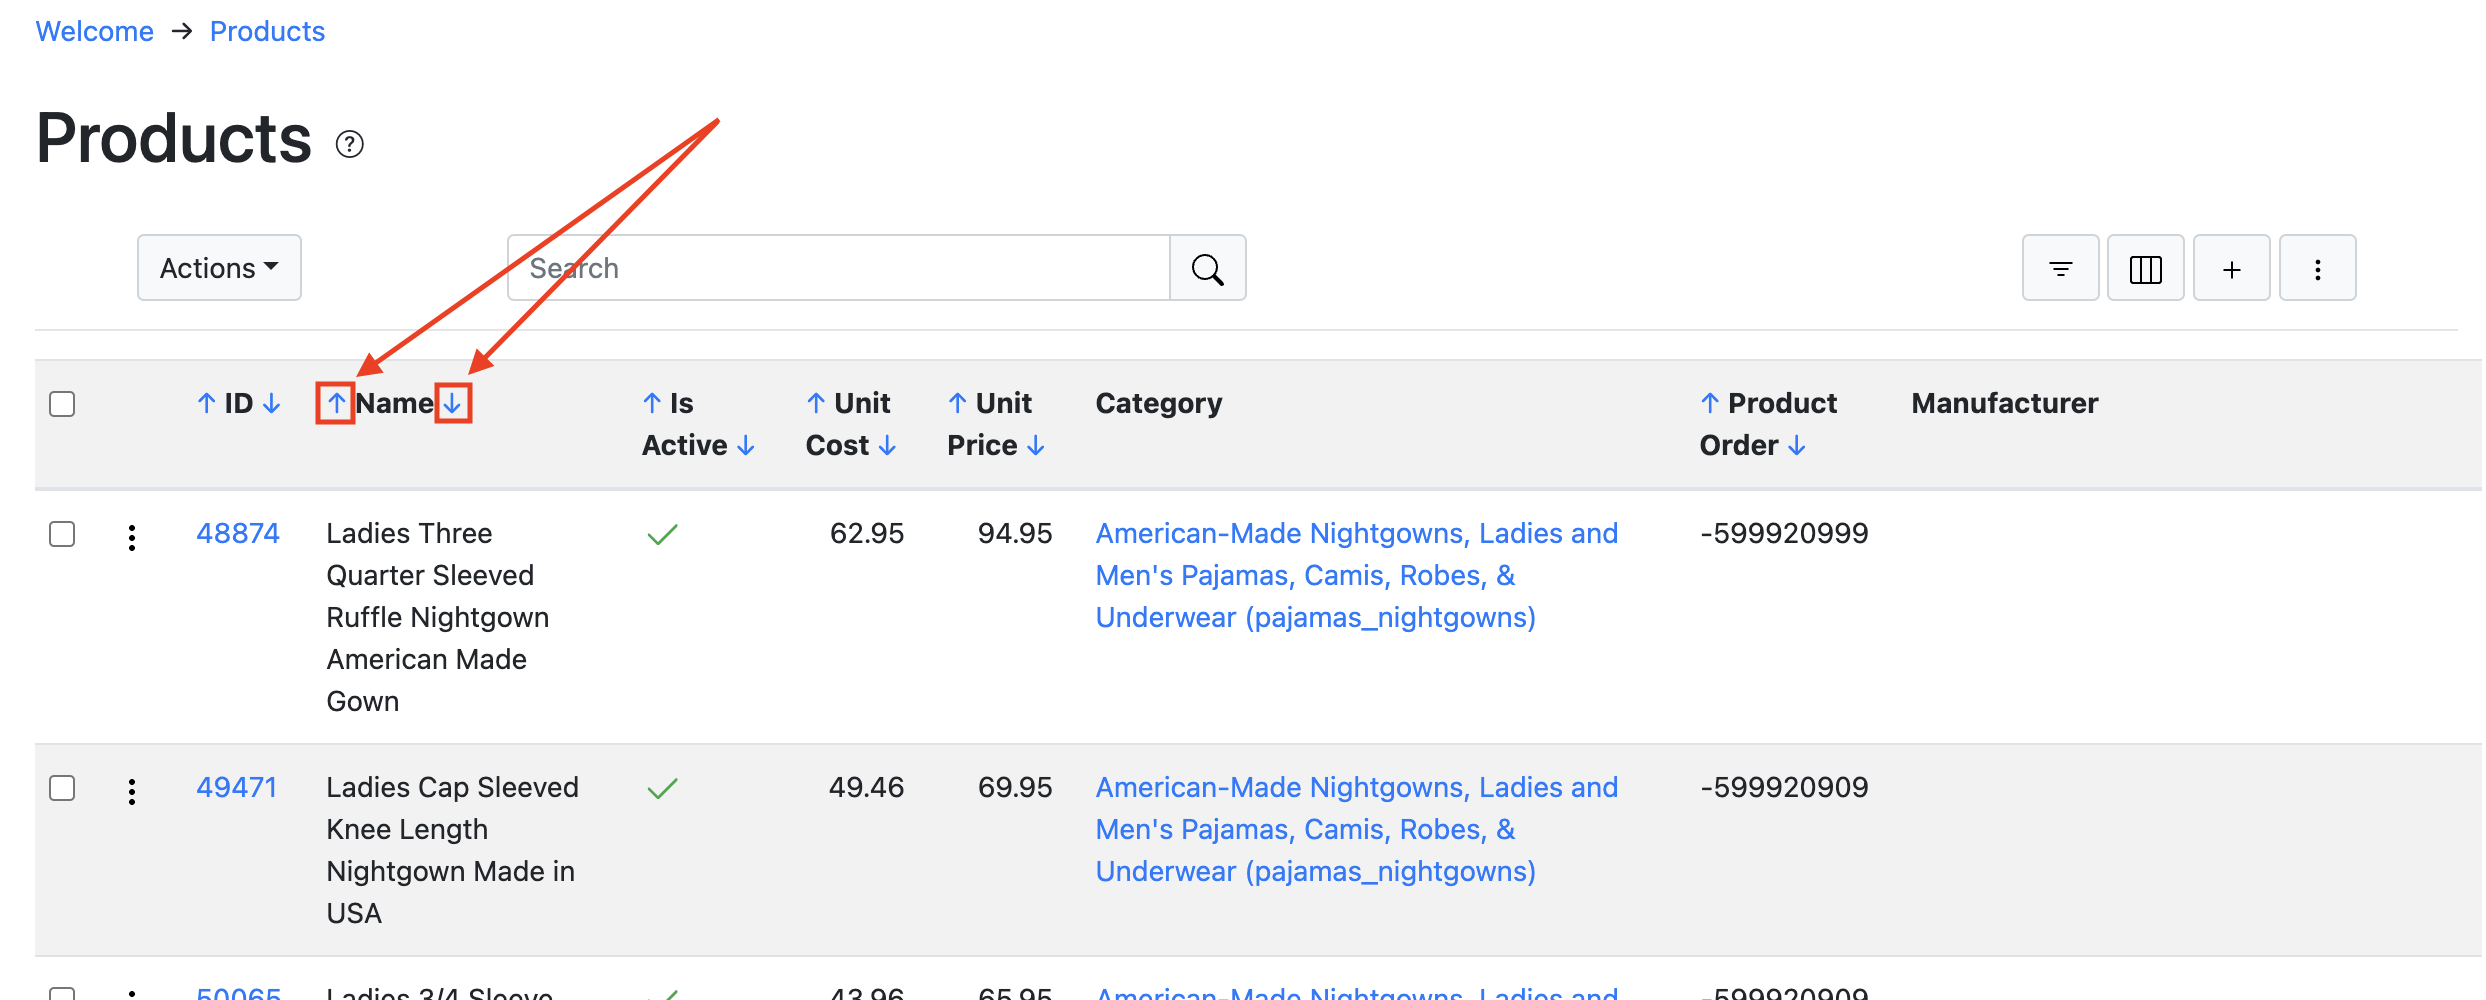Click the plus icon to add product
2486x1000 pixels.
coord(2231,268)
